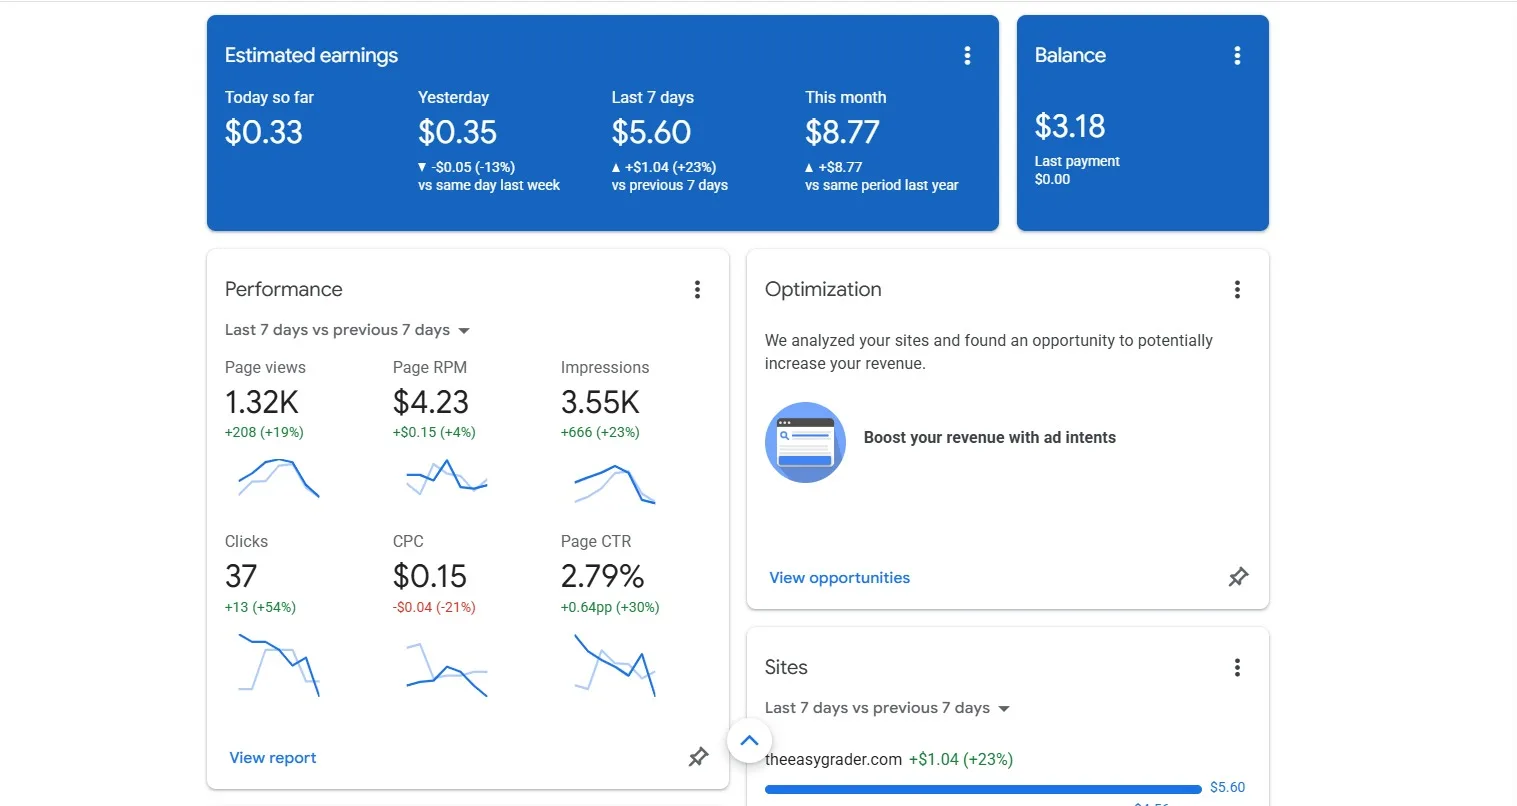Click the Balance amount $3.18
This screenshot has width=1517, height=806.
[x=1070, y=126]
